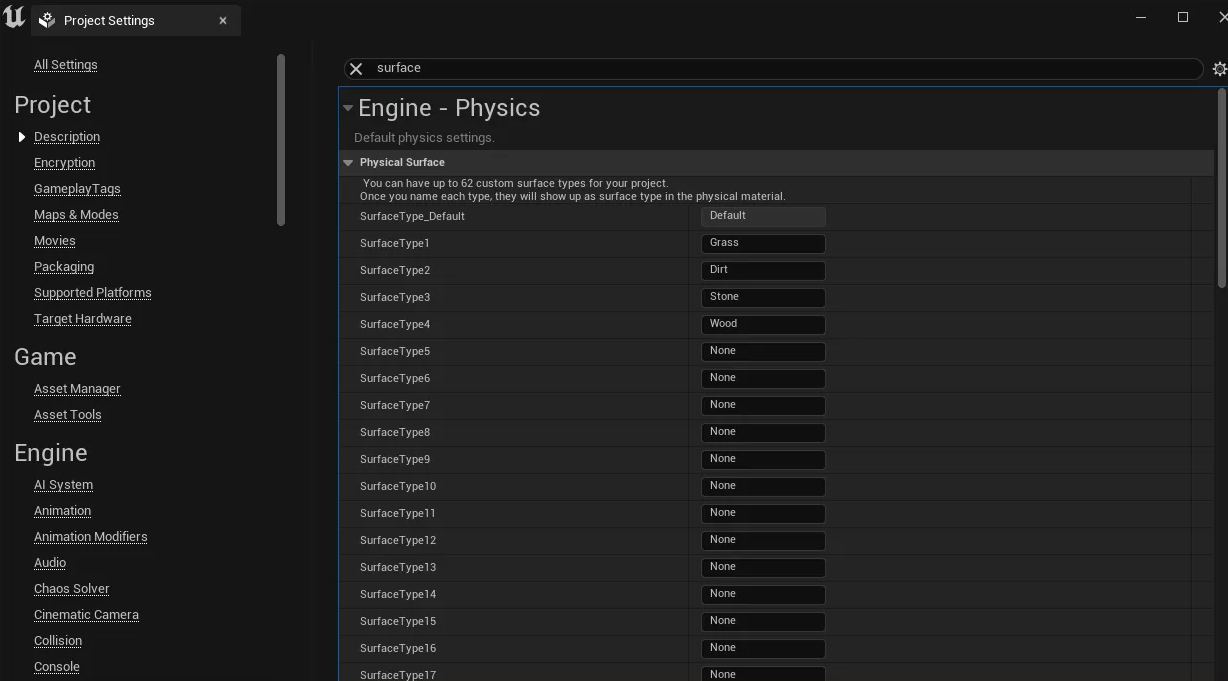
Task: Click inside the surface search field
Action: click(x=700, y=68)
